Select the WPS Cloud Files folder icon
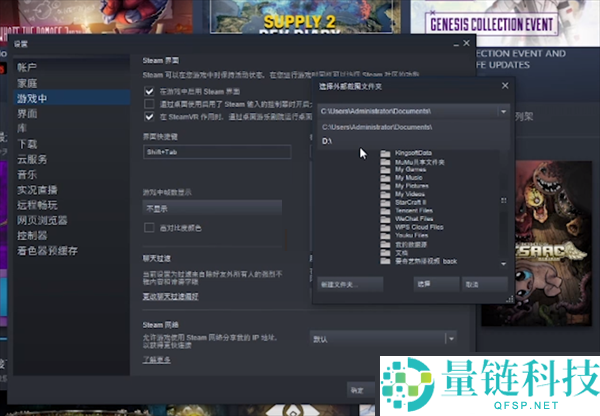 click(x=385, y=227)
